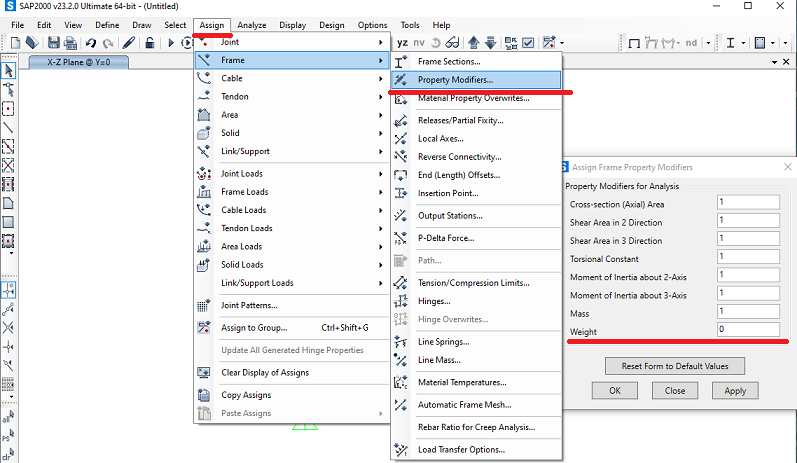Click the Run Analysis play icon
This screenshot has height=463, width=797.
point(172,43)
